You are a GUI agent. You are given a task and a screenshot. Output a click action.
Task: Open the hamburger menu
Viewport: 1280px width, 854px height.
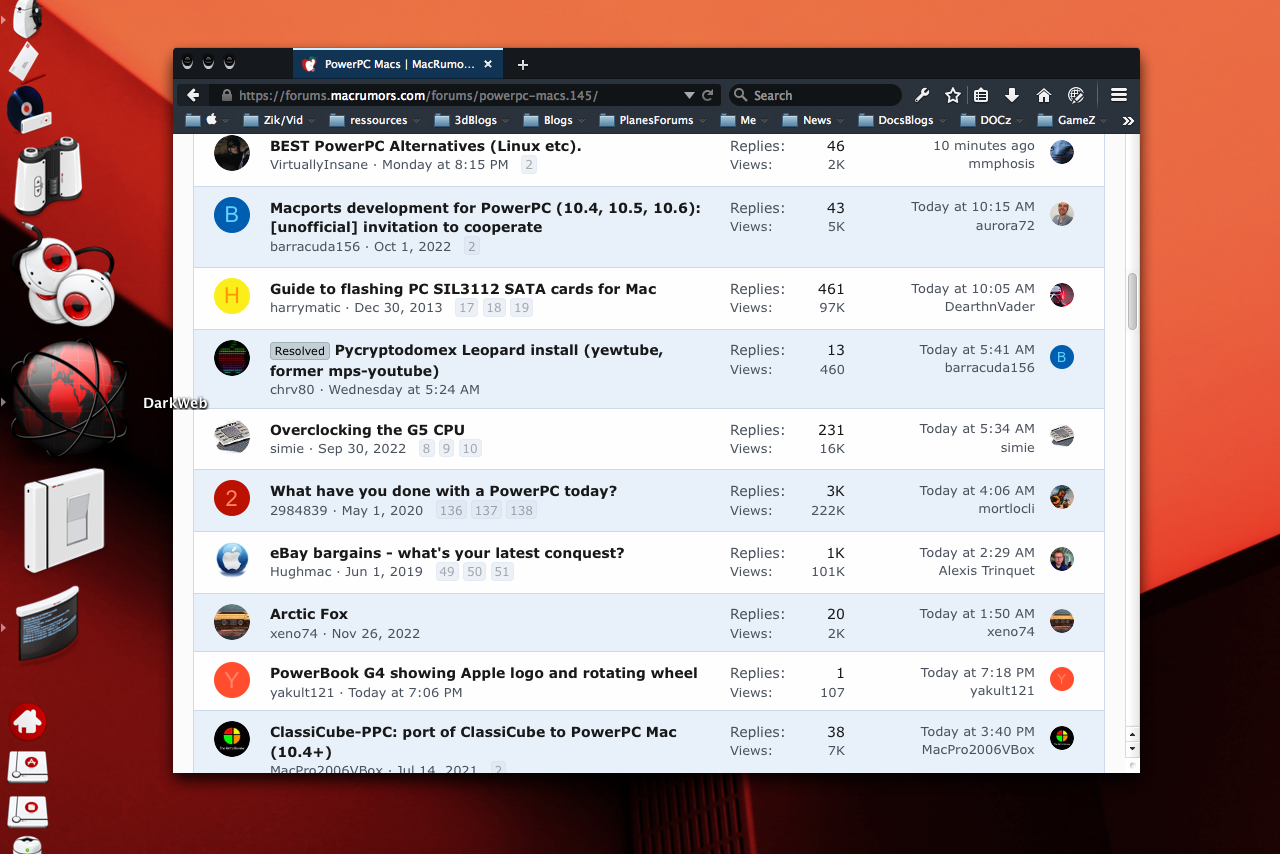pyautogui.click(x=1119, y=95)
